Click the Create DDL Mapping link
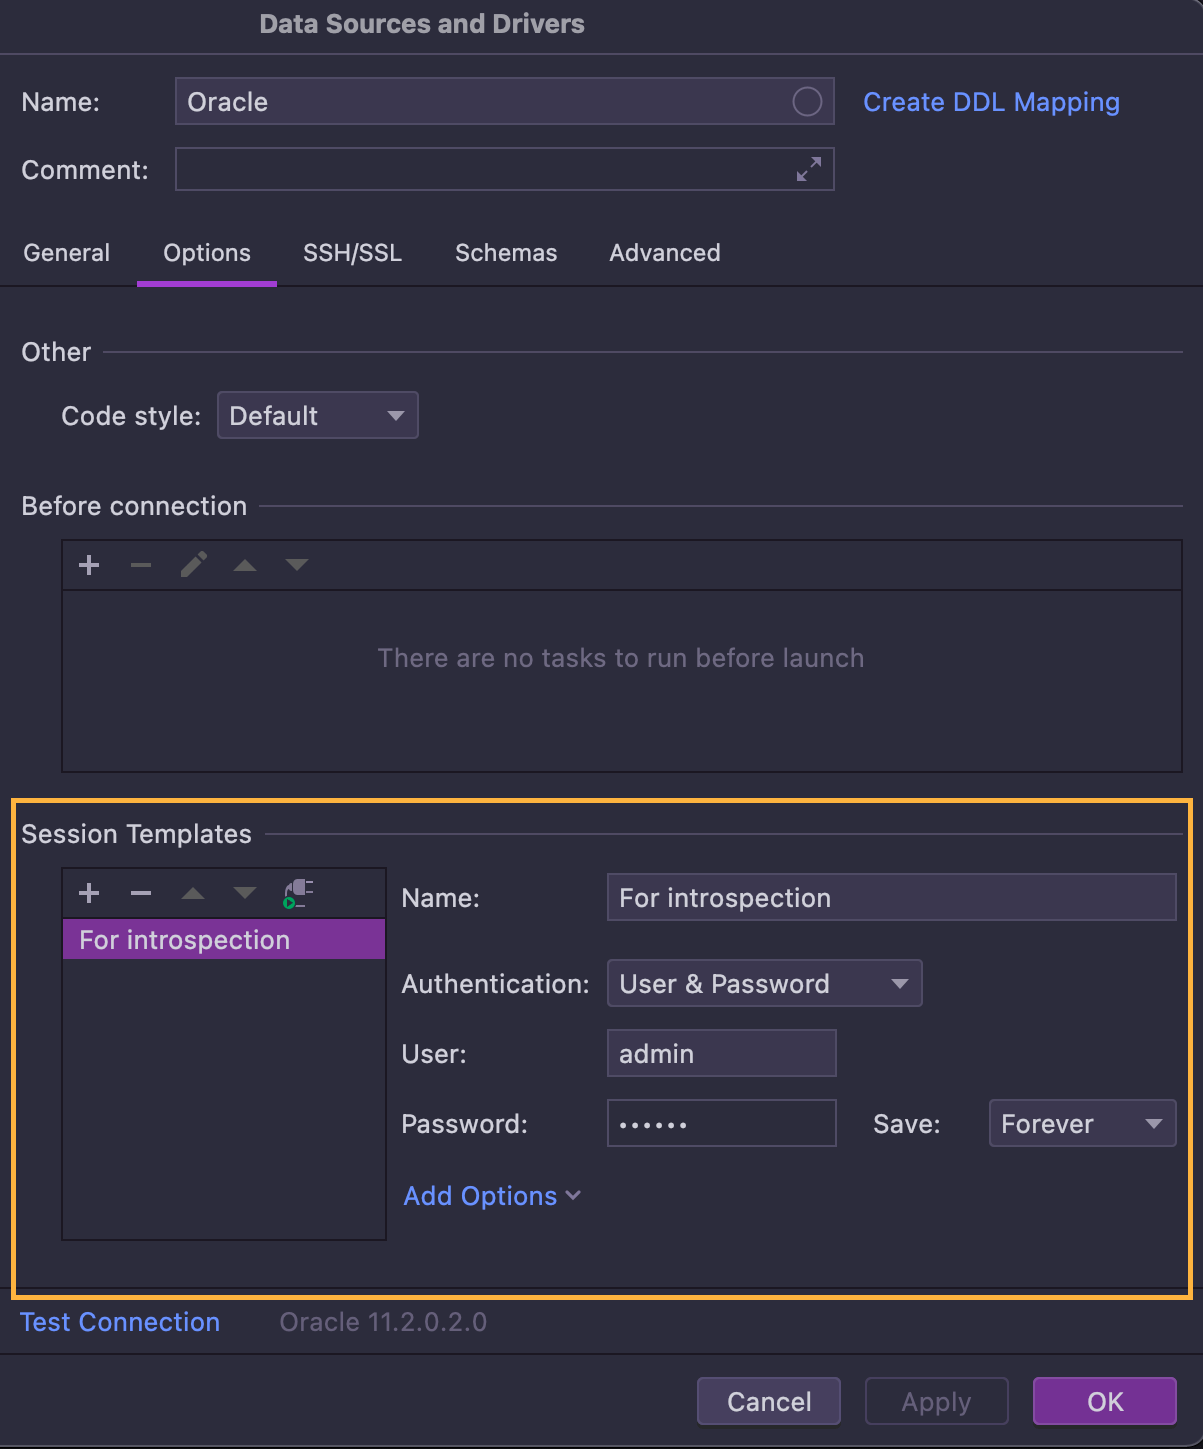Screen dimensions: 1203x1449 pos(991,102)
